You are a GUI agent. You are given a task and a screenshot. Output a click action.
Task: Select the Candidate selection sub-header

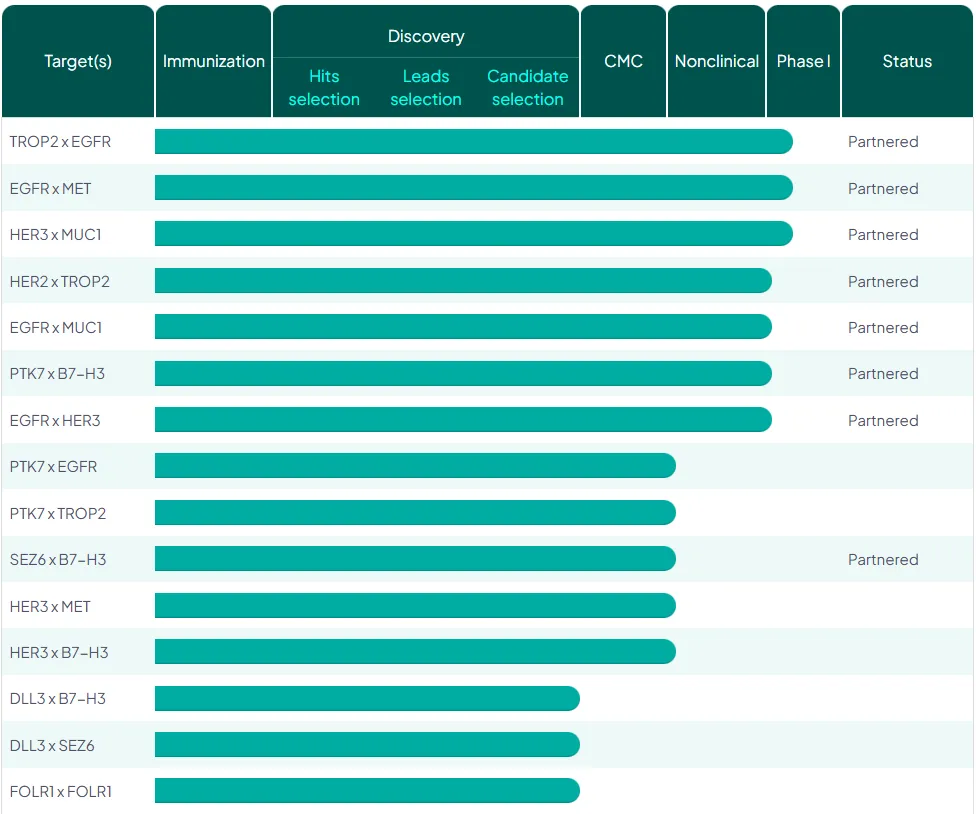[527, 88]
